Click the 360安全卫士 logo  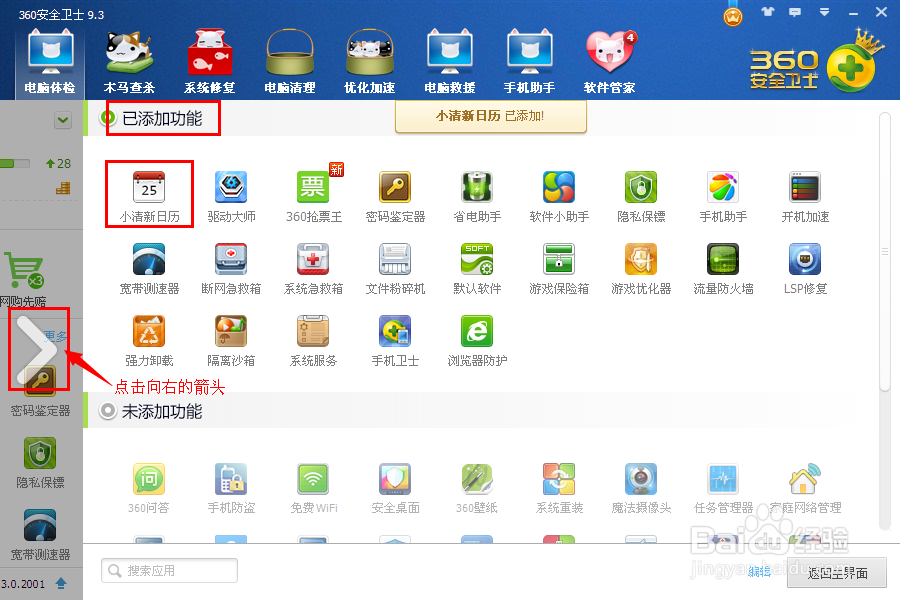tap(815, 63)
